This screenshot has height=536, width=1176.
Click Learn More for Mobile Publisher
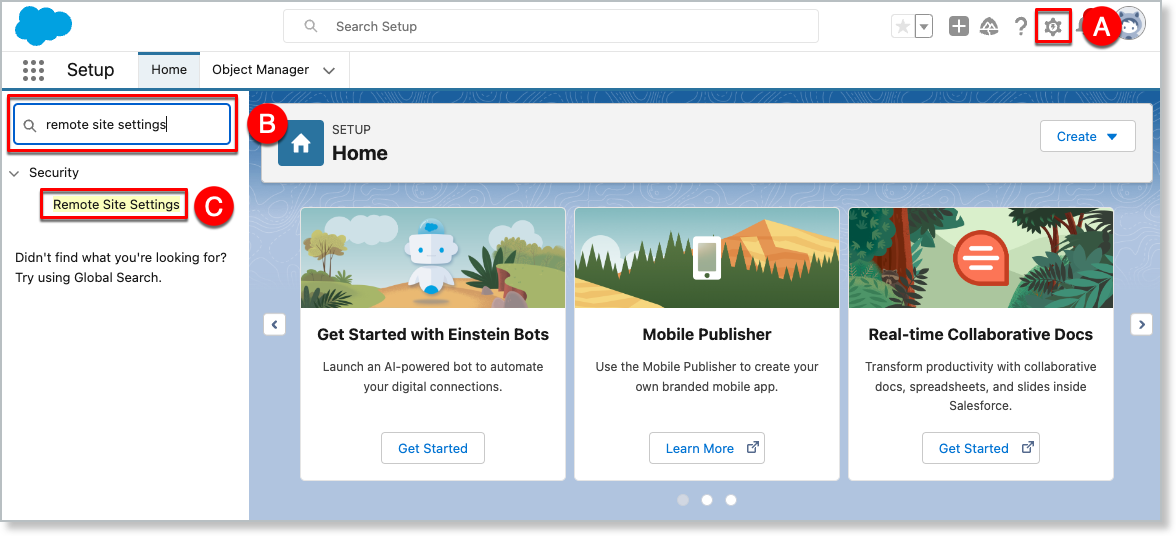tap(706, 448)
